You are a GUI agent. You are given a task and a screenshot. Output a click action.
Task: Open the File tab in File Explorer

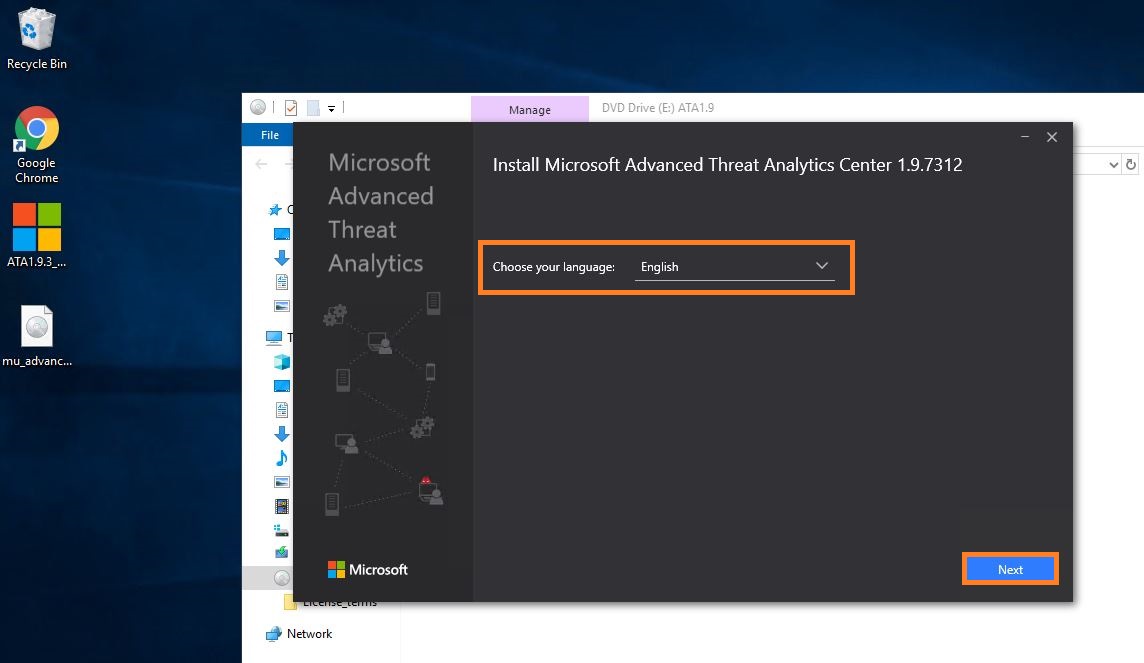pos(270,135)
